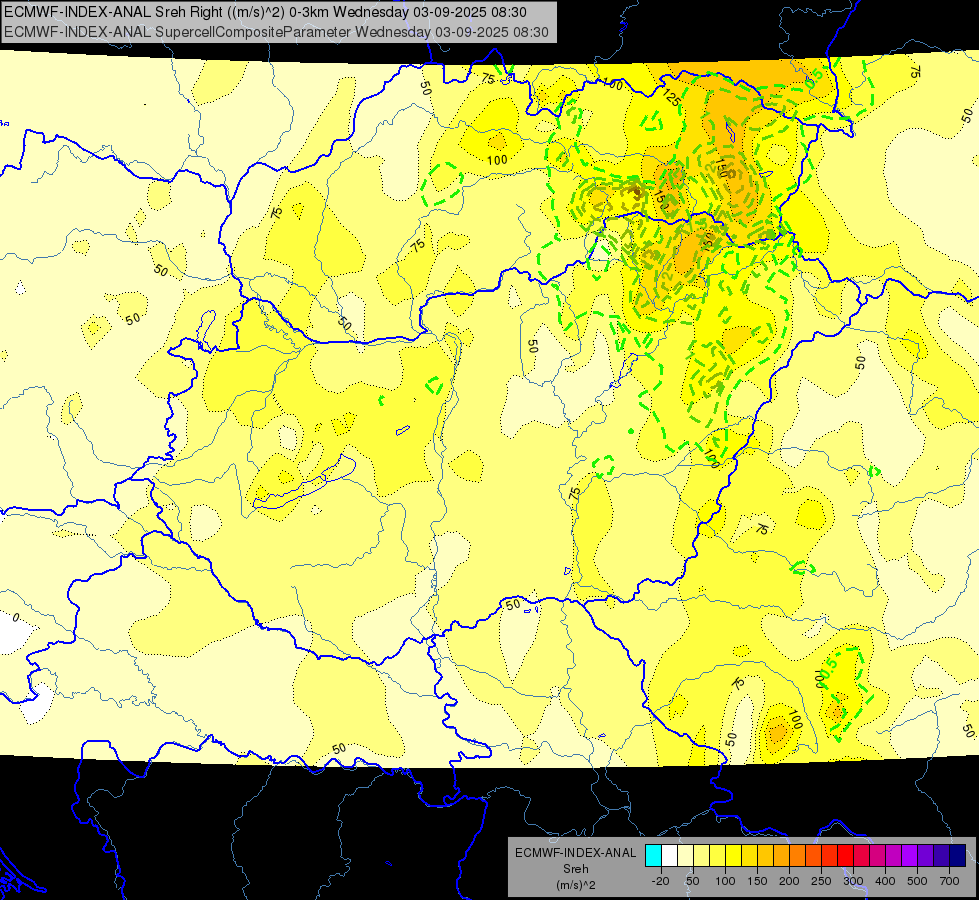Select the pure red legend swatch
The height and width of the screenshot is (900, 979).
[x=846, y=855]
